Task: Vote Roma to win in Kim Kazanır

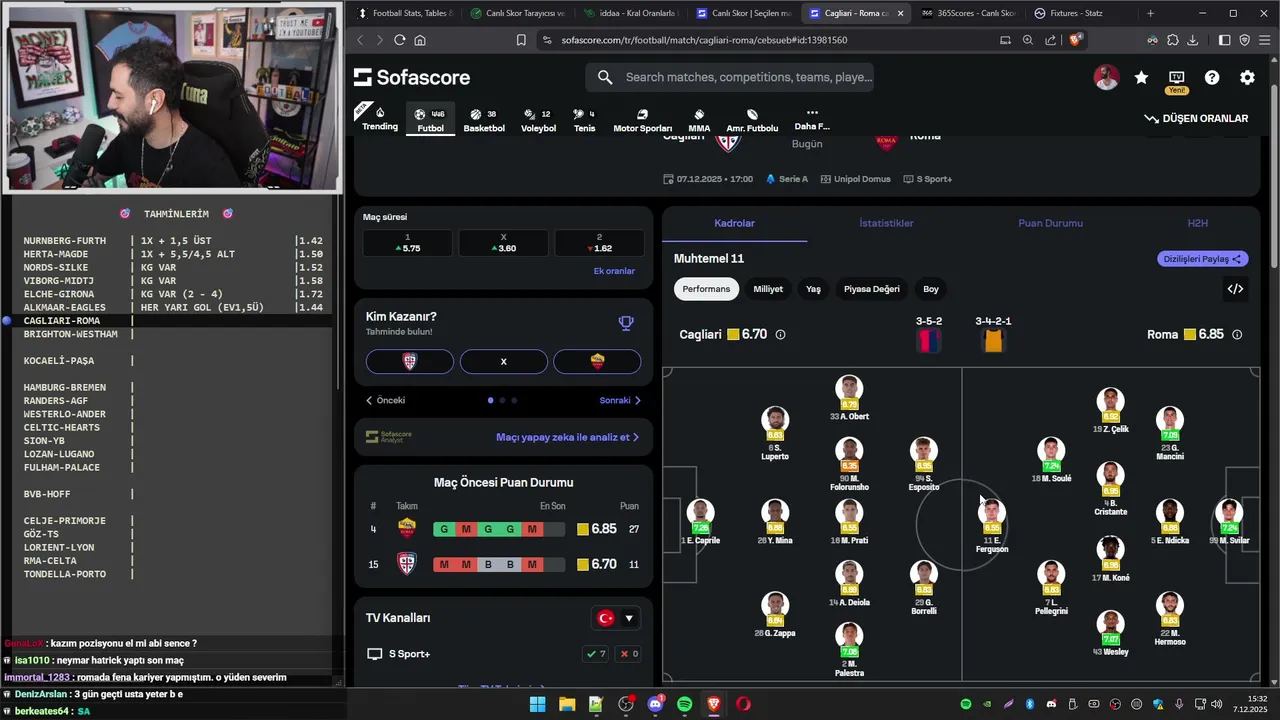Action: click(x=597, y=361)
